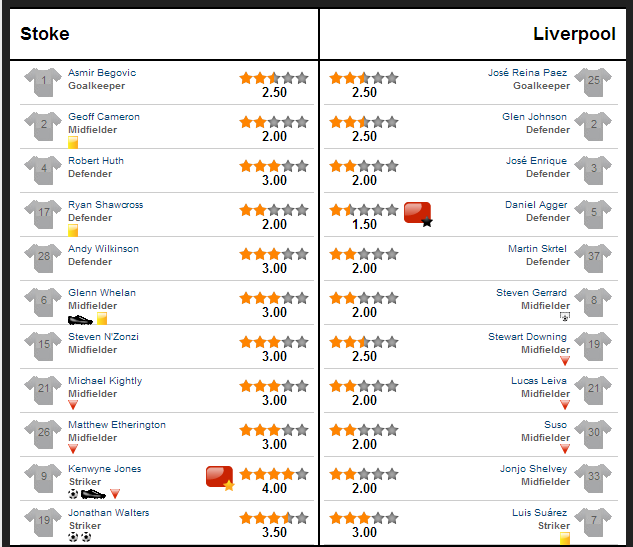Viewport: 633px width, 547px height.
Task: Click Kenwyne Jones' red badge with gold star
Action: pos(220,478)
